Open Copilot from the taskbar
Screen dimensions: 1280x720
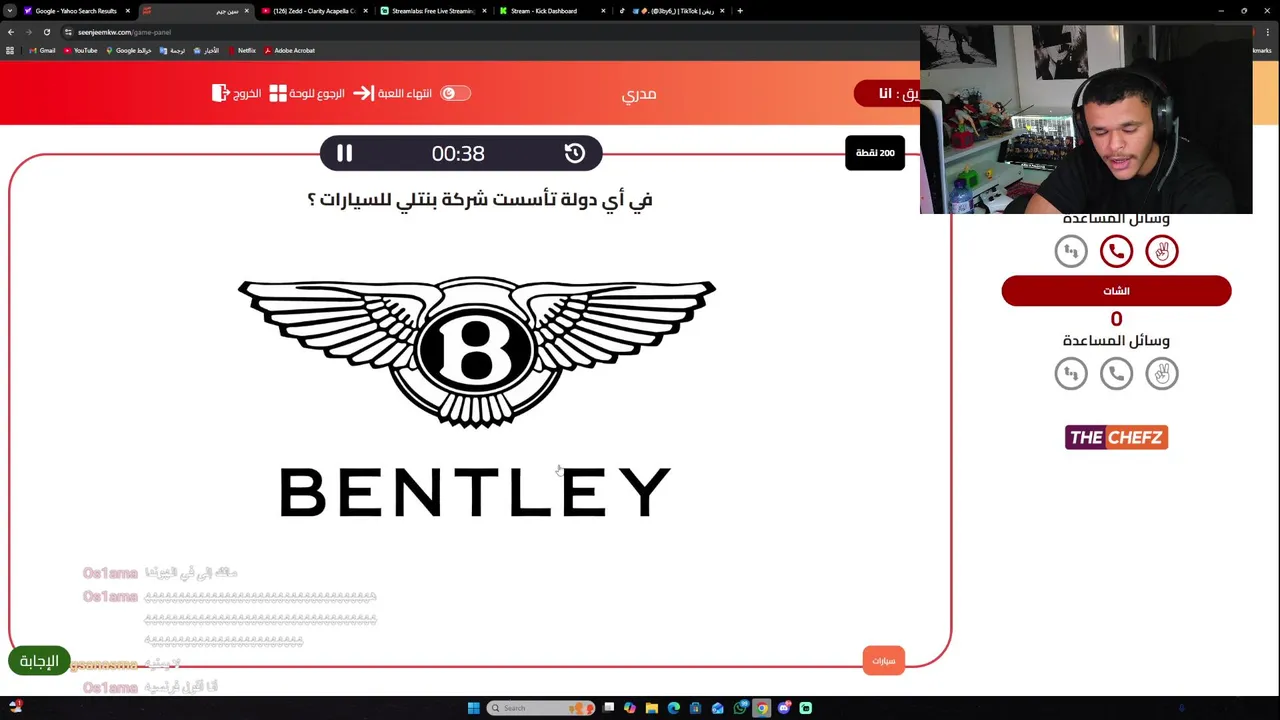629,708
